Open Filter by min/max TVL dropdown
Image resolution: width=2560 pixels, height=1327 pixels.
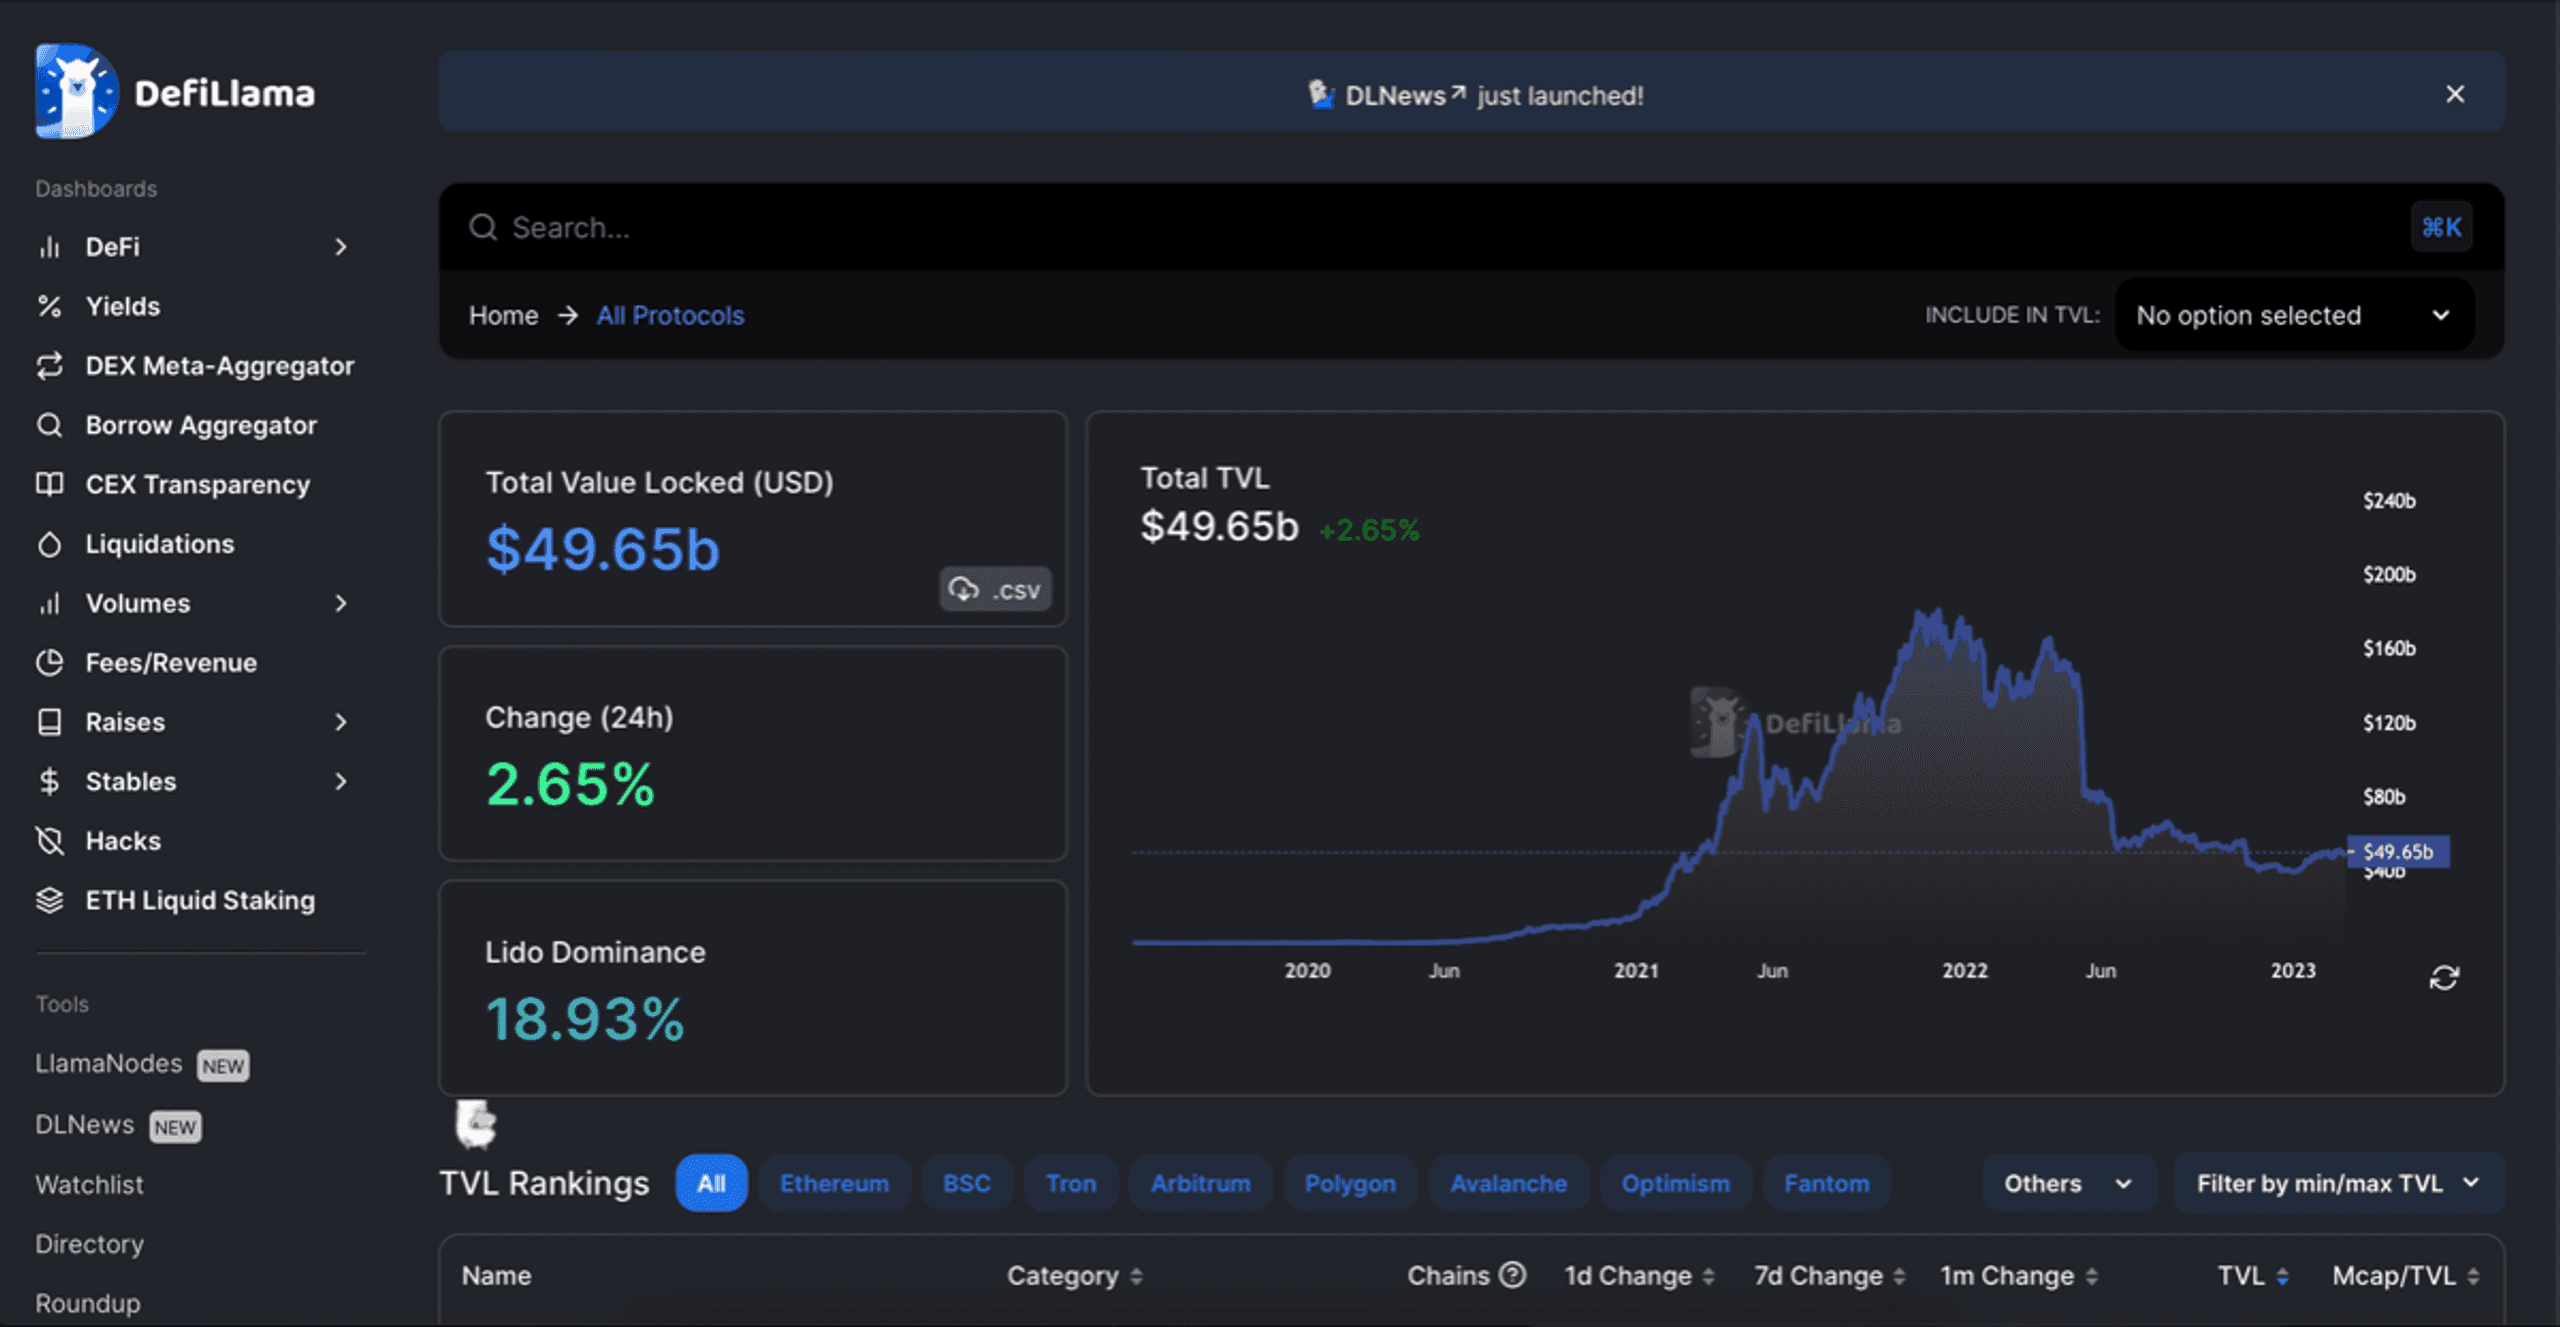2338,1183
